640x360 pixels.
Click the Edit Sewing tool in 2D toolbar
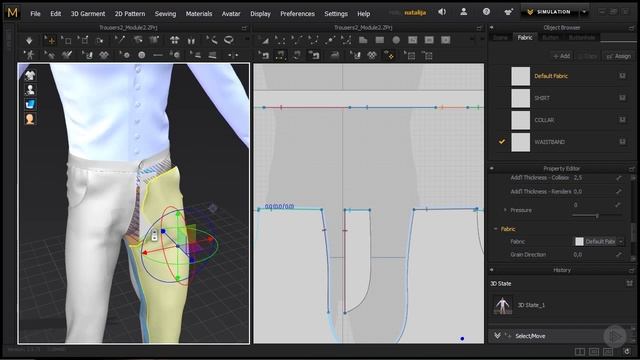pyautogui.click(x=264, y=55)
